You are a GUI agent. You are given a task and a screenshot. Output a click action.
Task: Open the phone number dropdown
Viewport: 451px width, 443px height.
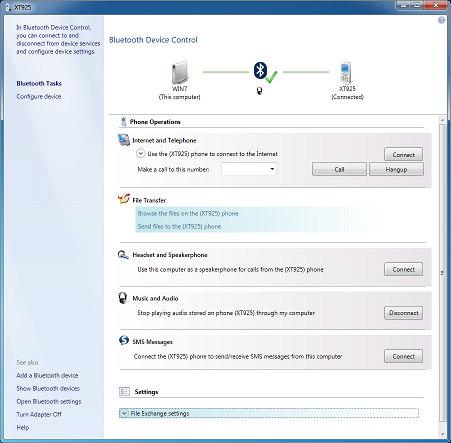coord(272,169)
